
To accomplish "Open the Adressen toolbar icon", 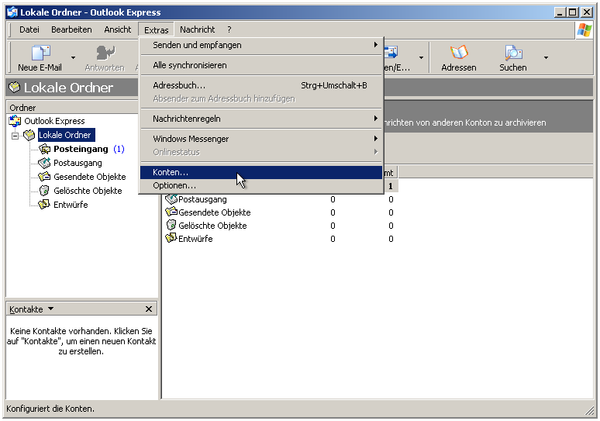I will (459, 52).
